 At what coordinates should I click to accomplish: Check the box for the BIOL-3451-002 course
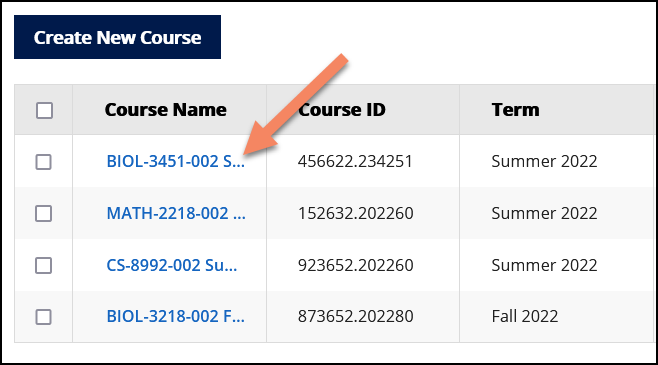point(44,162)
